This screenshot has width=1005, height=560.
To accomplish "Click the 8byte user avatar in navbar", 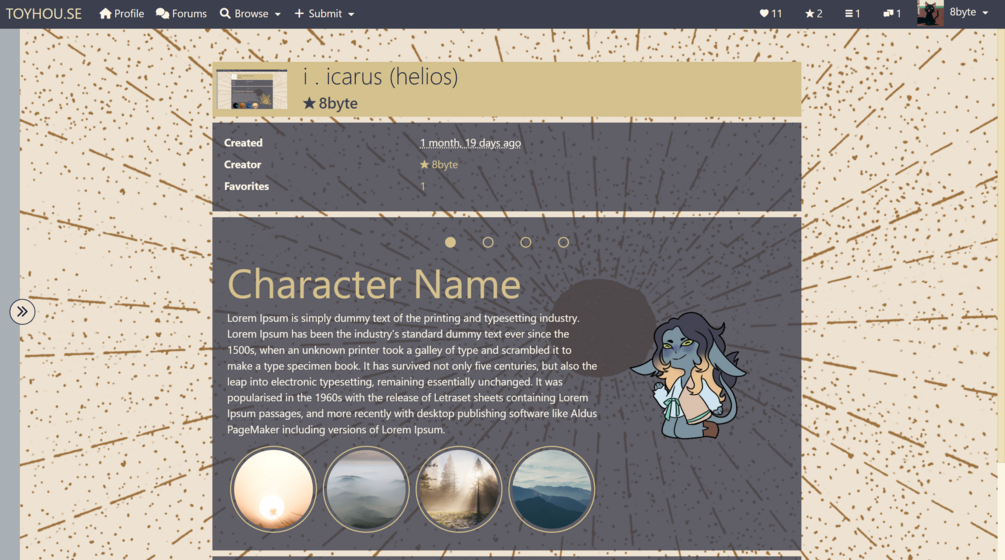I will (930, 13).
